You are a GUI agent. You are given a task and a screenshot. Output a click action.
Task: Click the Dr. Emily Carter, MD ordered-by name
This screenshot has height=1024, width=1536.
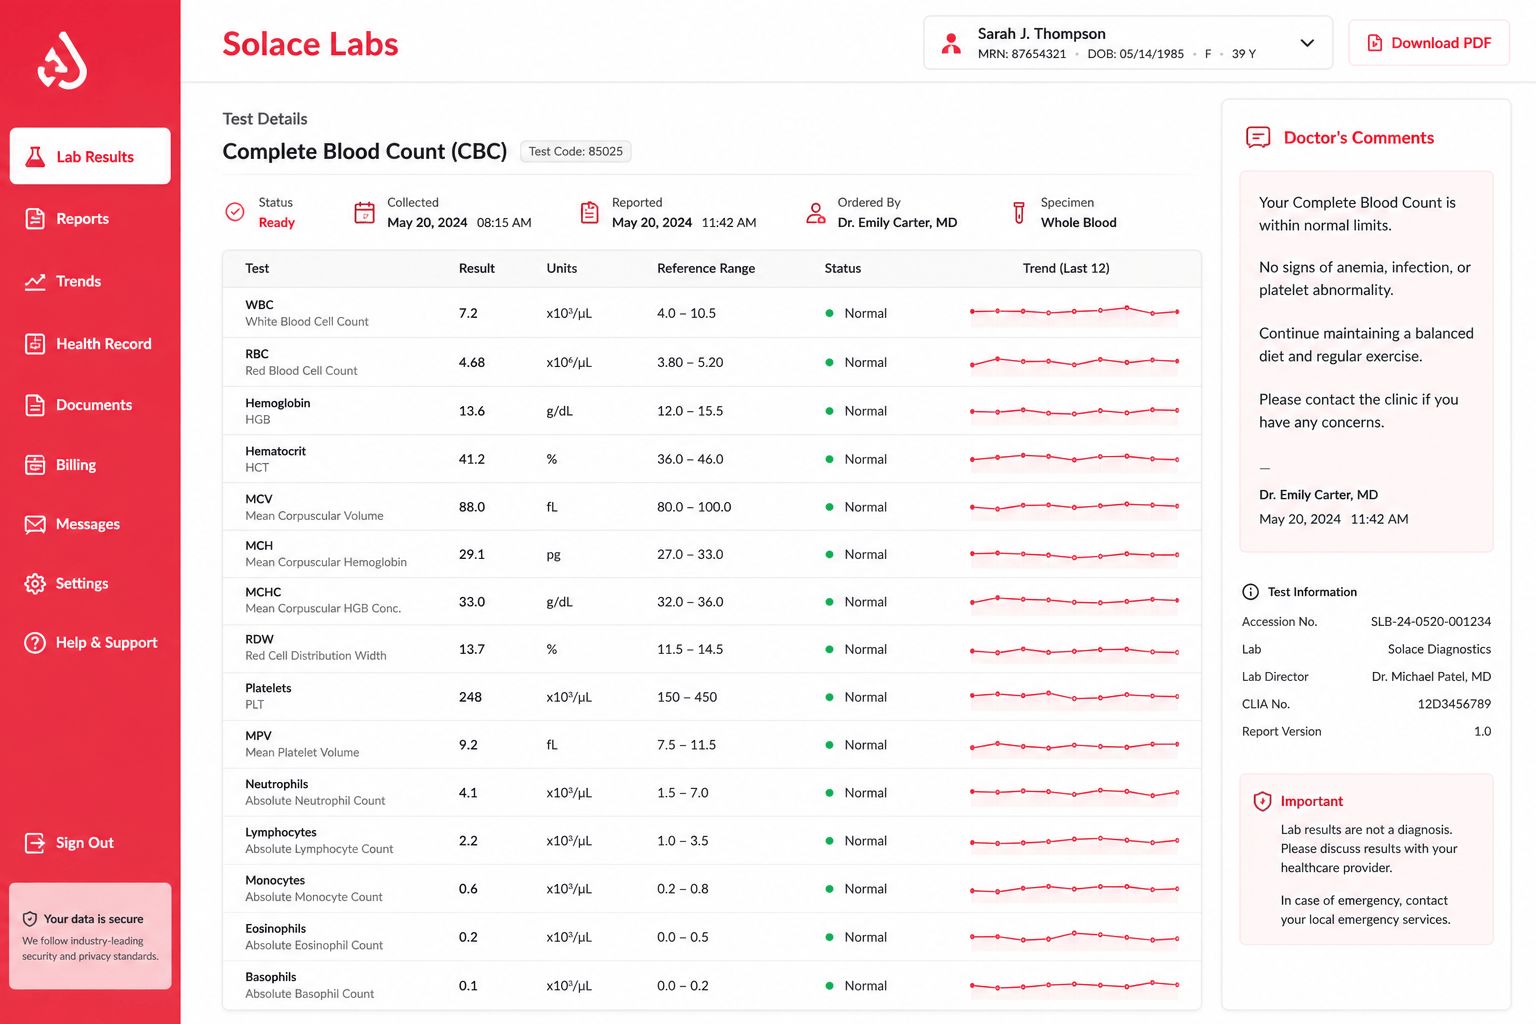point(897,223)
